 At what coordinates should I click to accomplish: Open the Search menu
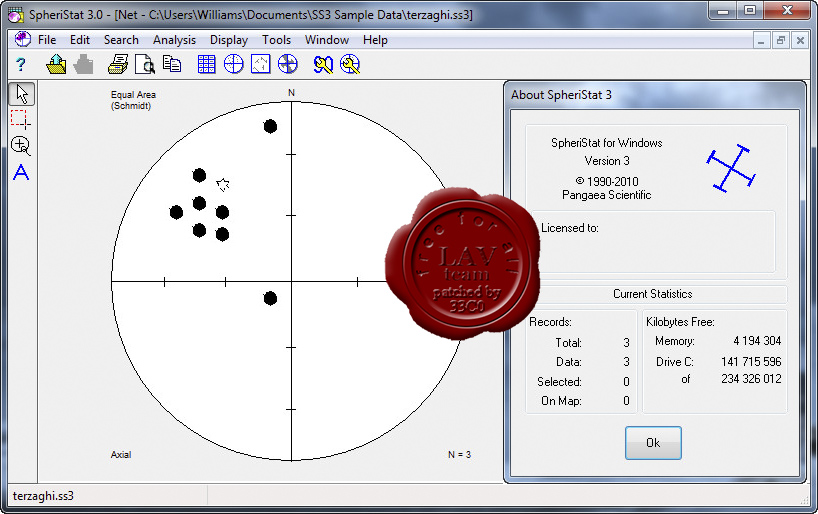pyautogui.click(x=121, y=40)
